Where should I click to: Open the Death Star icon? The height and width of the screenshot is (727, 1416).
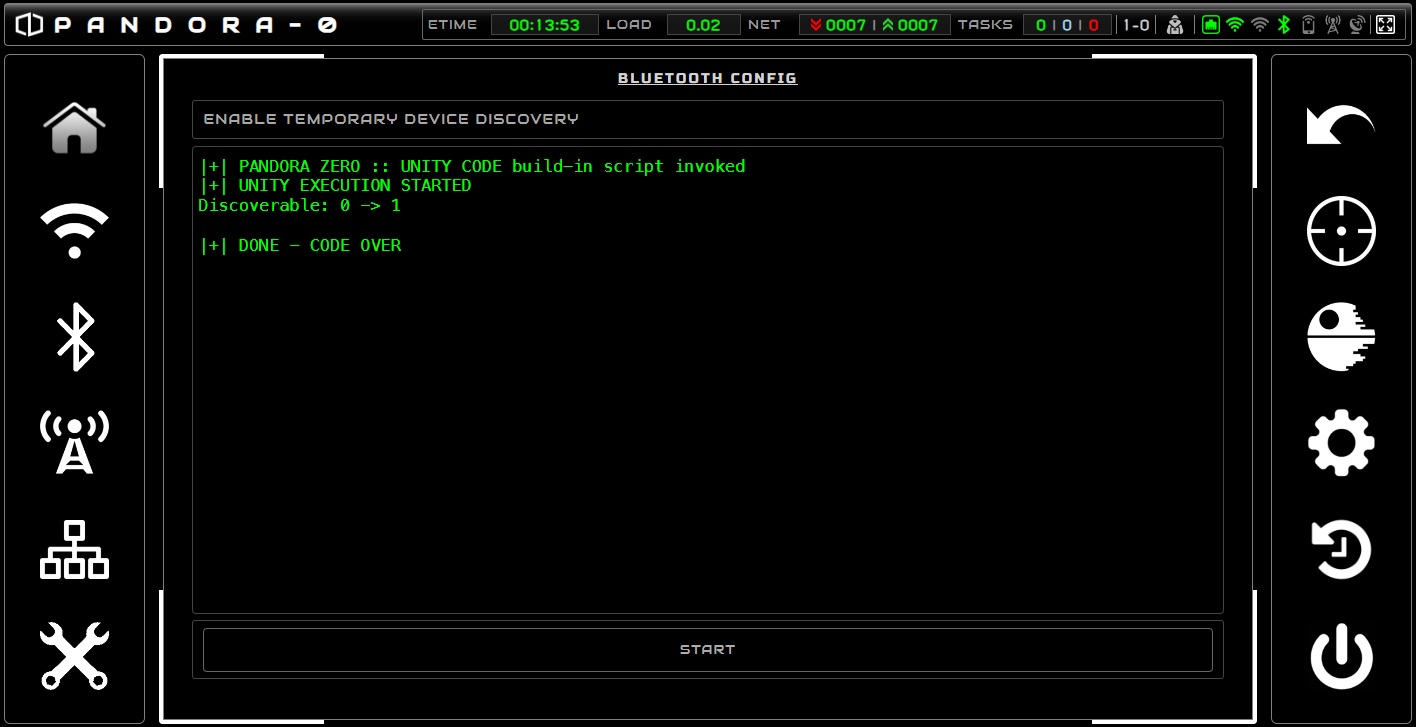[1341, 337]
